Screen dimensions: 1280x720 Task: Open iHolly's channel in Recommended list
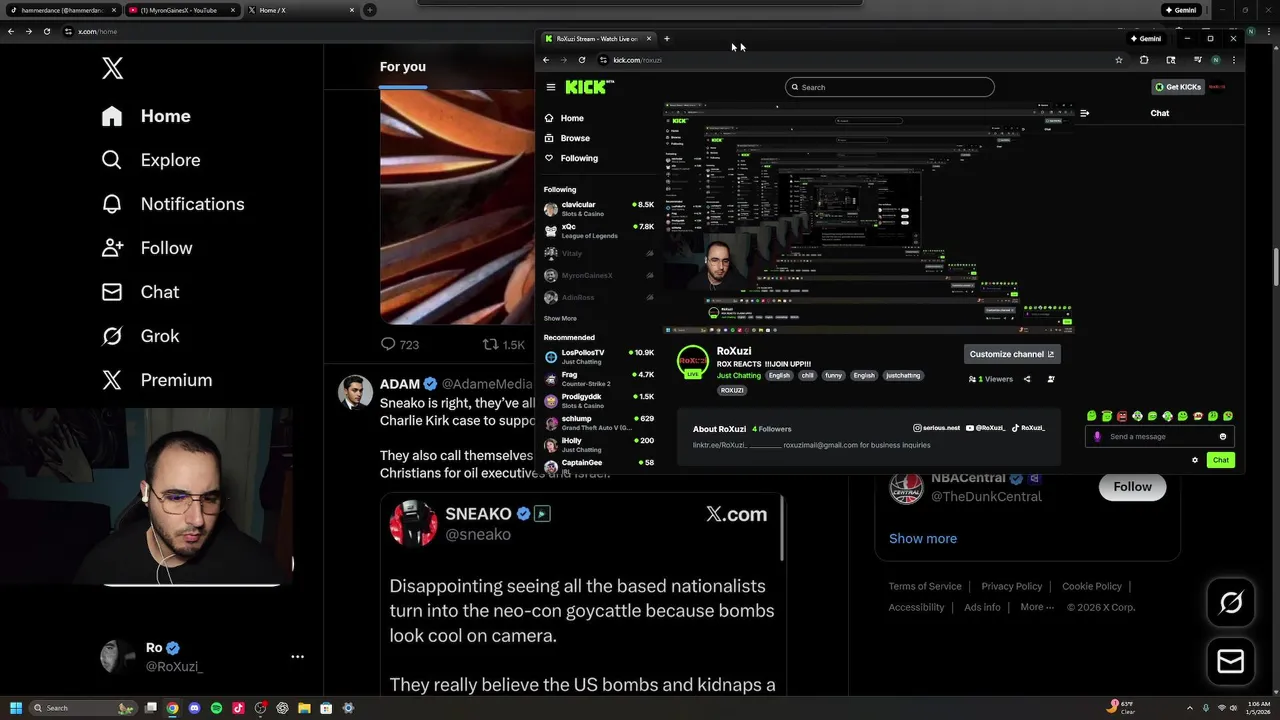click(599, 445)
